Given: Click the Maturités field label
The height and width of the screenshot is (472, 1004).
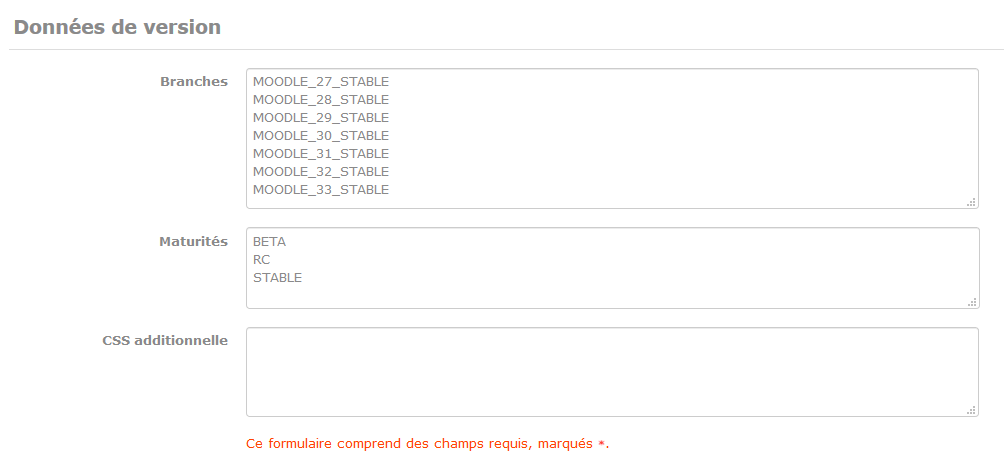Looking at the screenshot, I should pyautogui.click(x=193, y=242).
